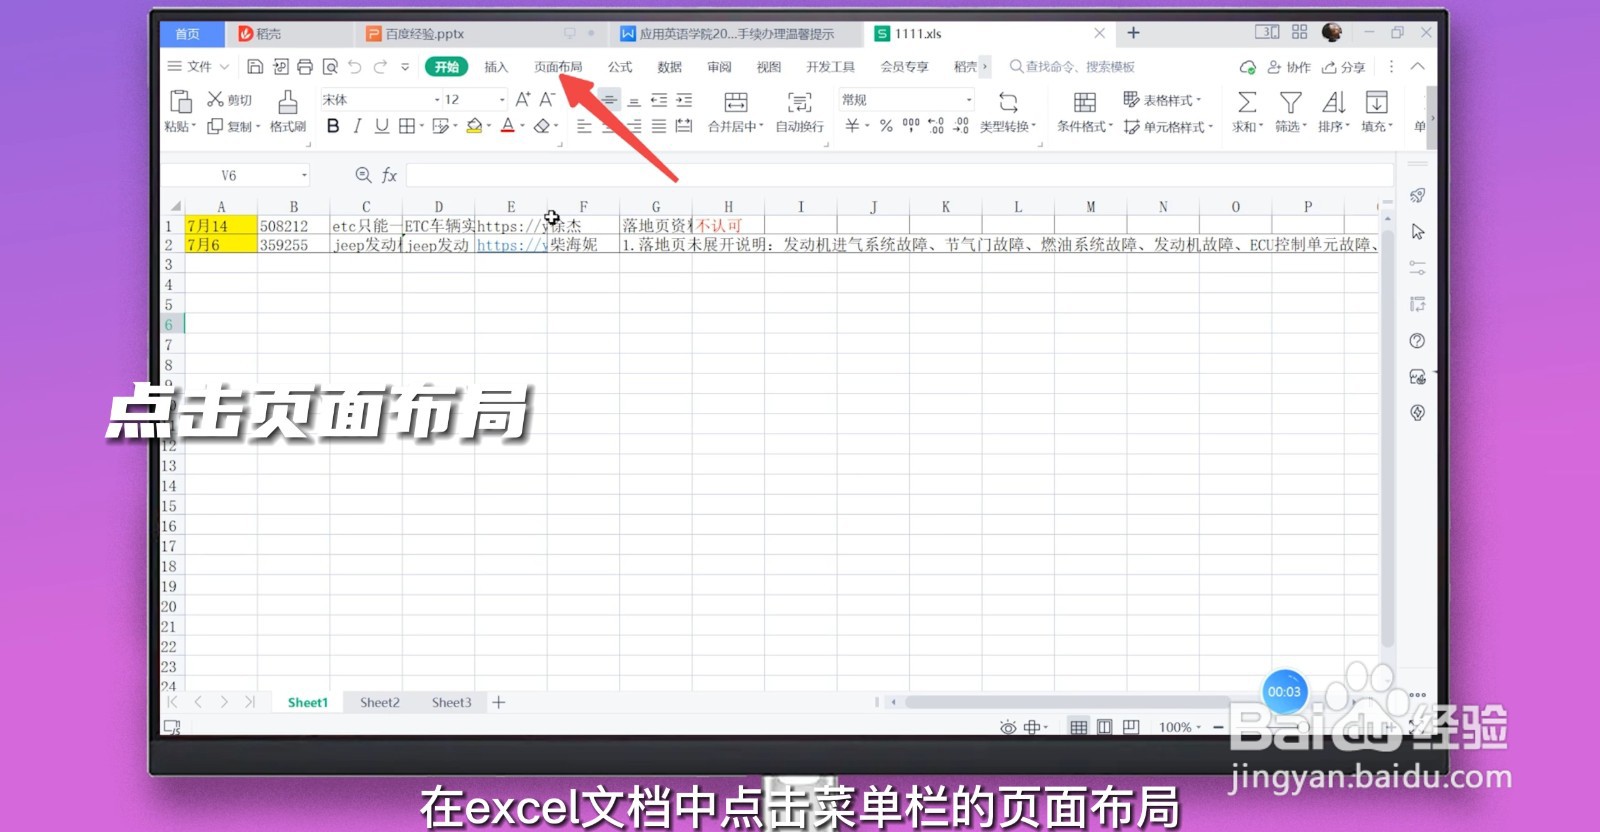Click the Print icon in quick toolbar

pyautogui.click(x=305, y=67)
